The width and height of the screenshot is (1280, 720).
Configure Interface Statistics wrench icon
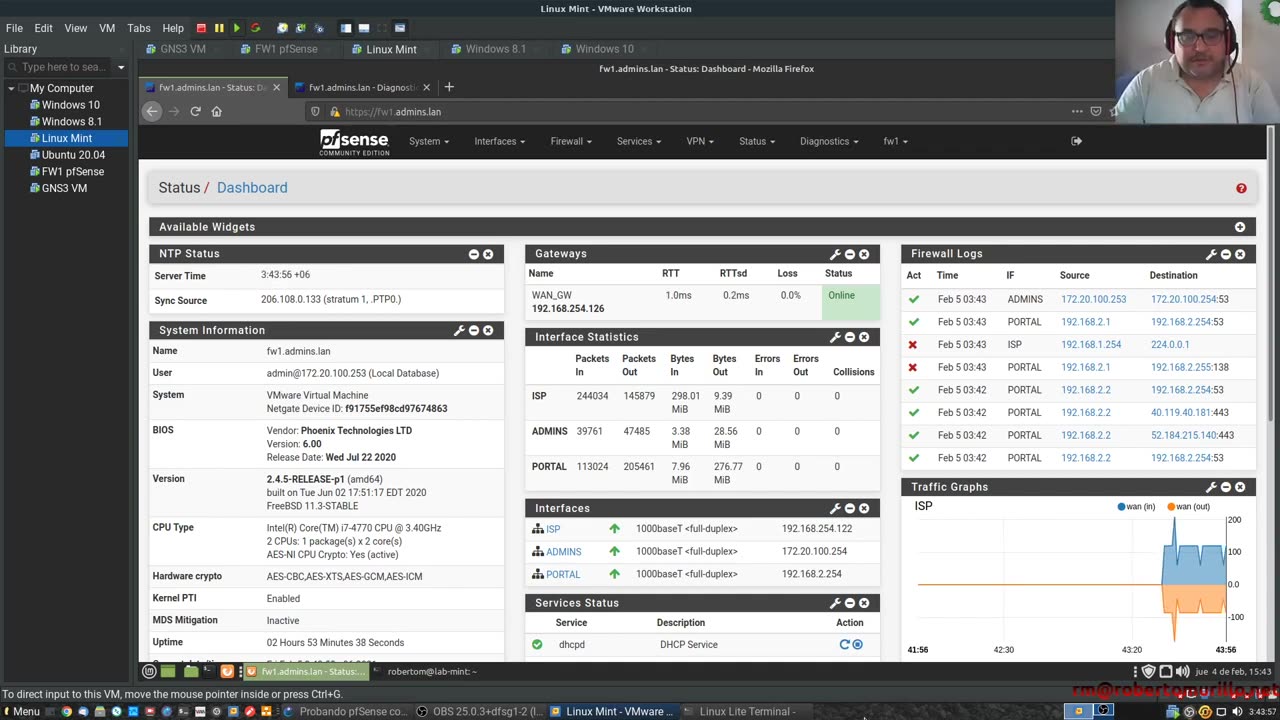[x=835, y=337]
